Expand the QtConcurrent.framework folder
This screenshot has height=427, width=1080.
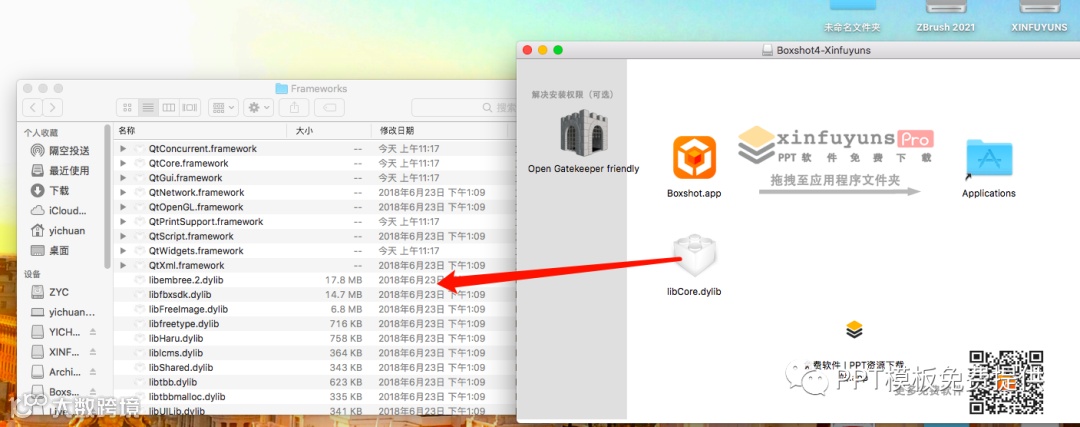click(123, 149)
